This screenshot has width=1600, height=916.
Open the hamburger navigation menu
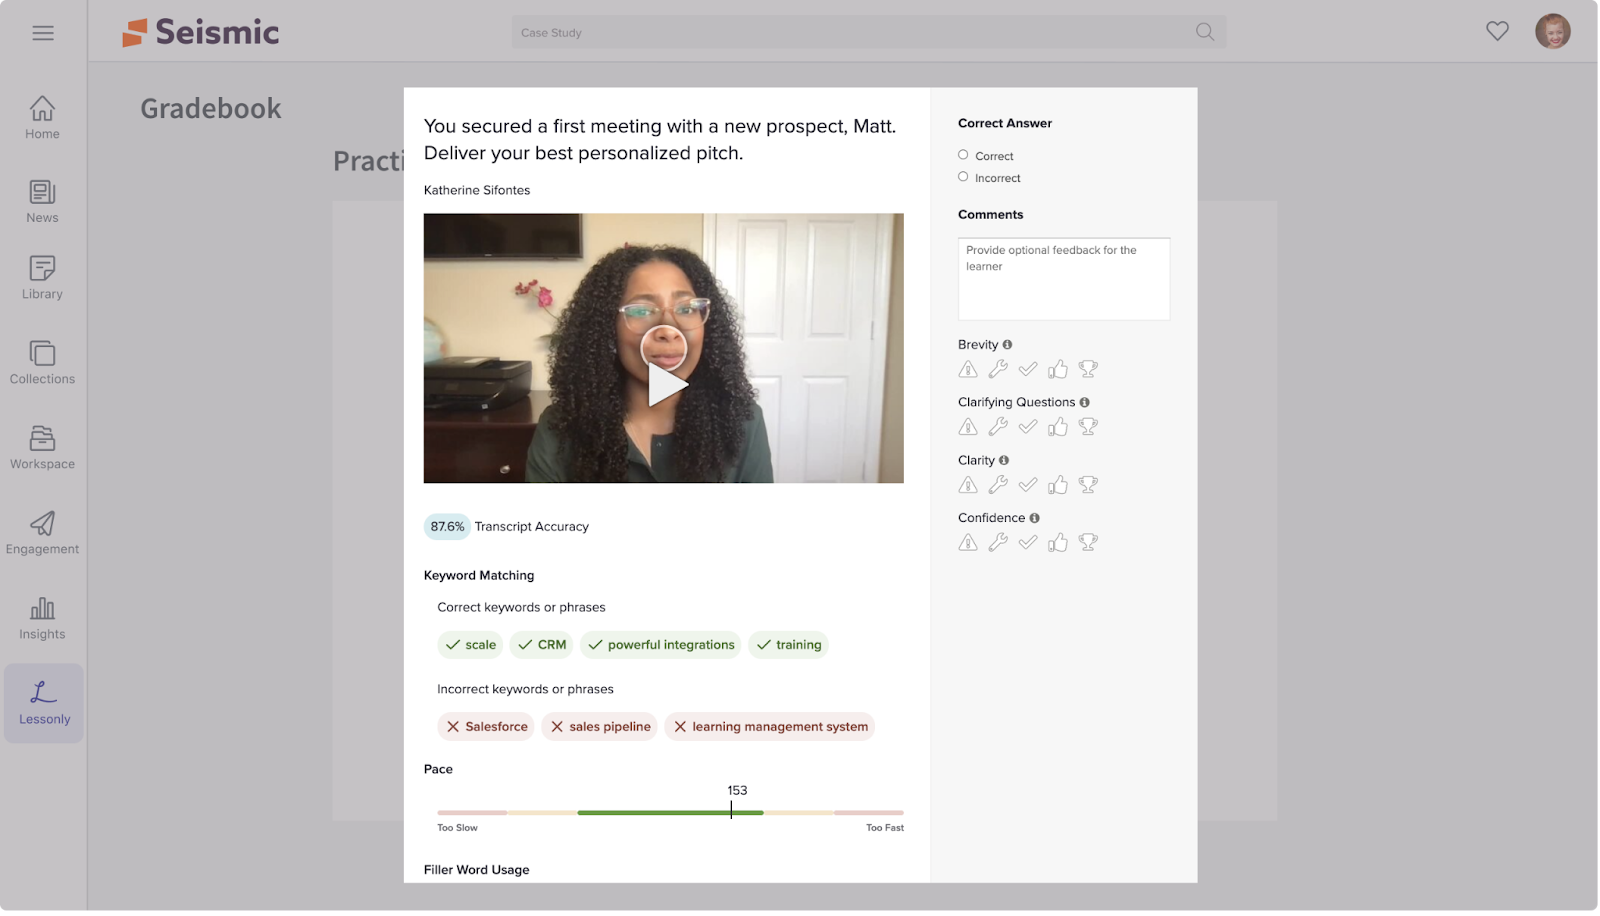(x=43, y=33)
